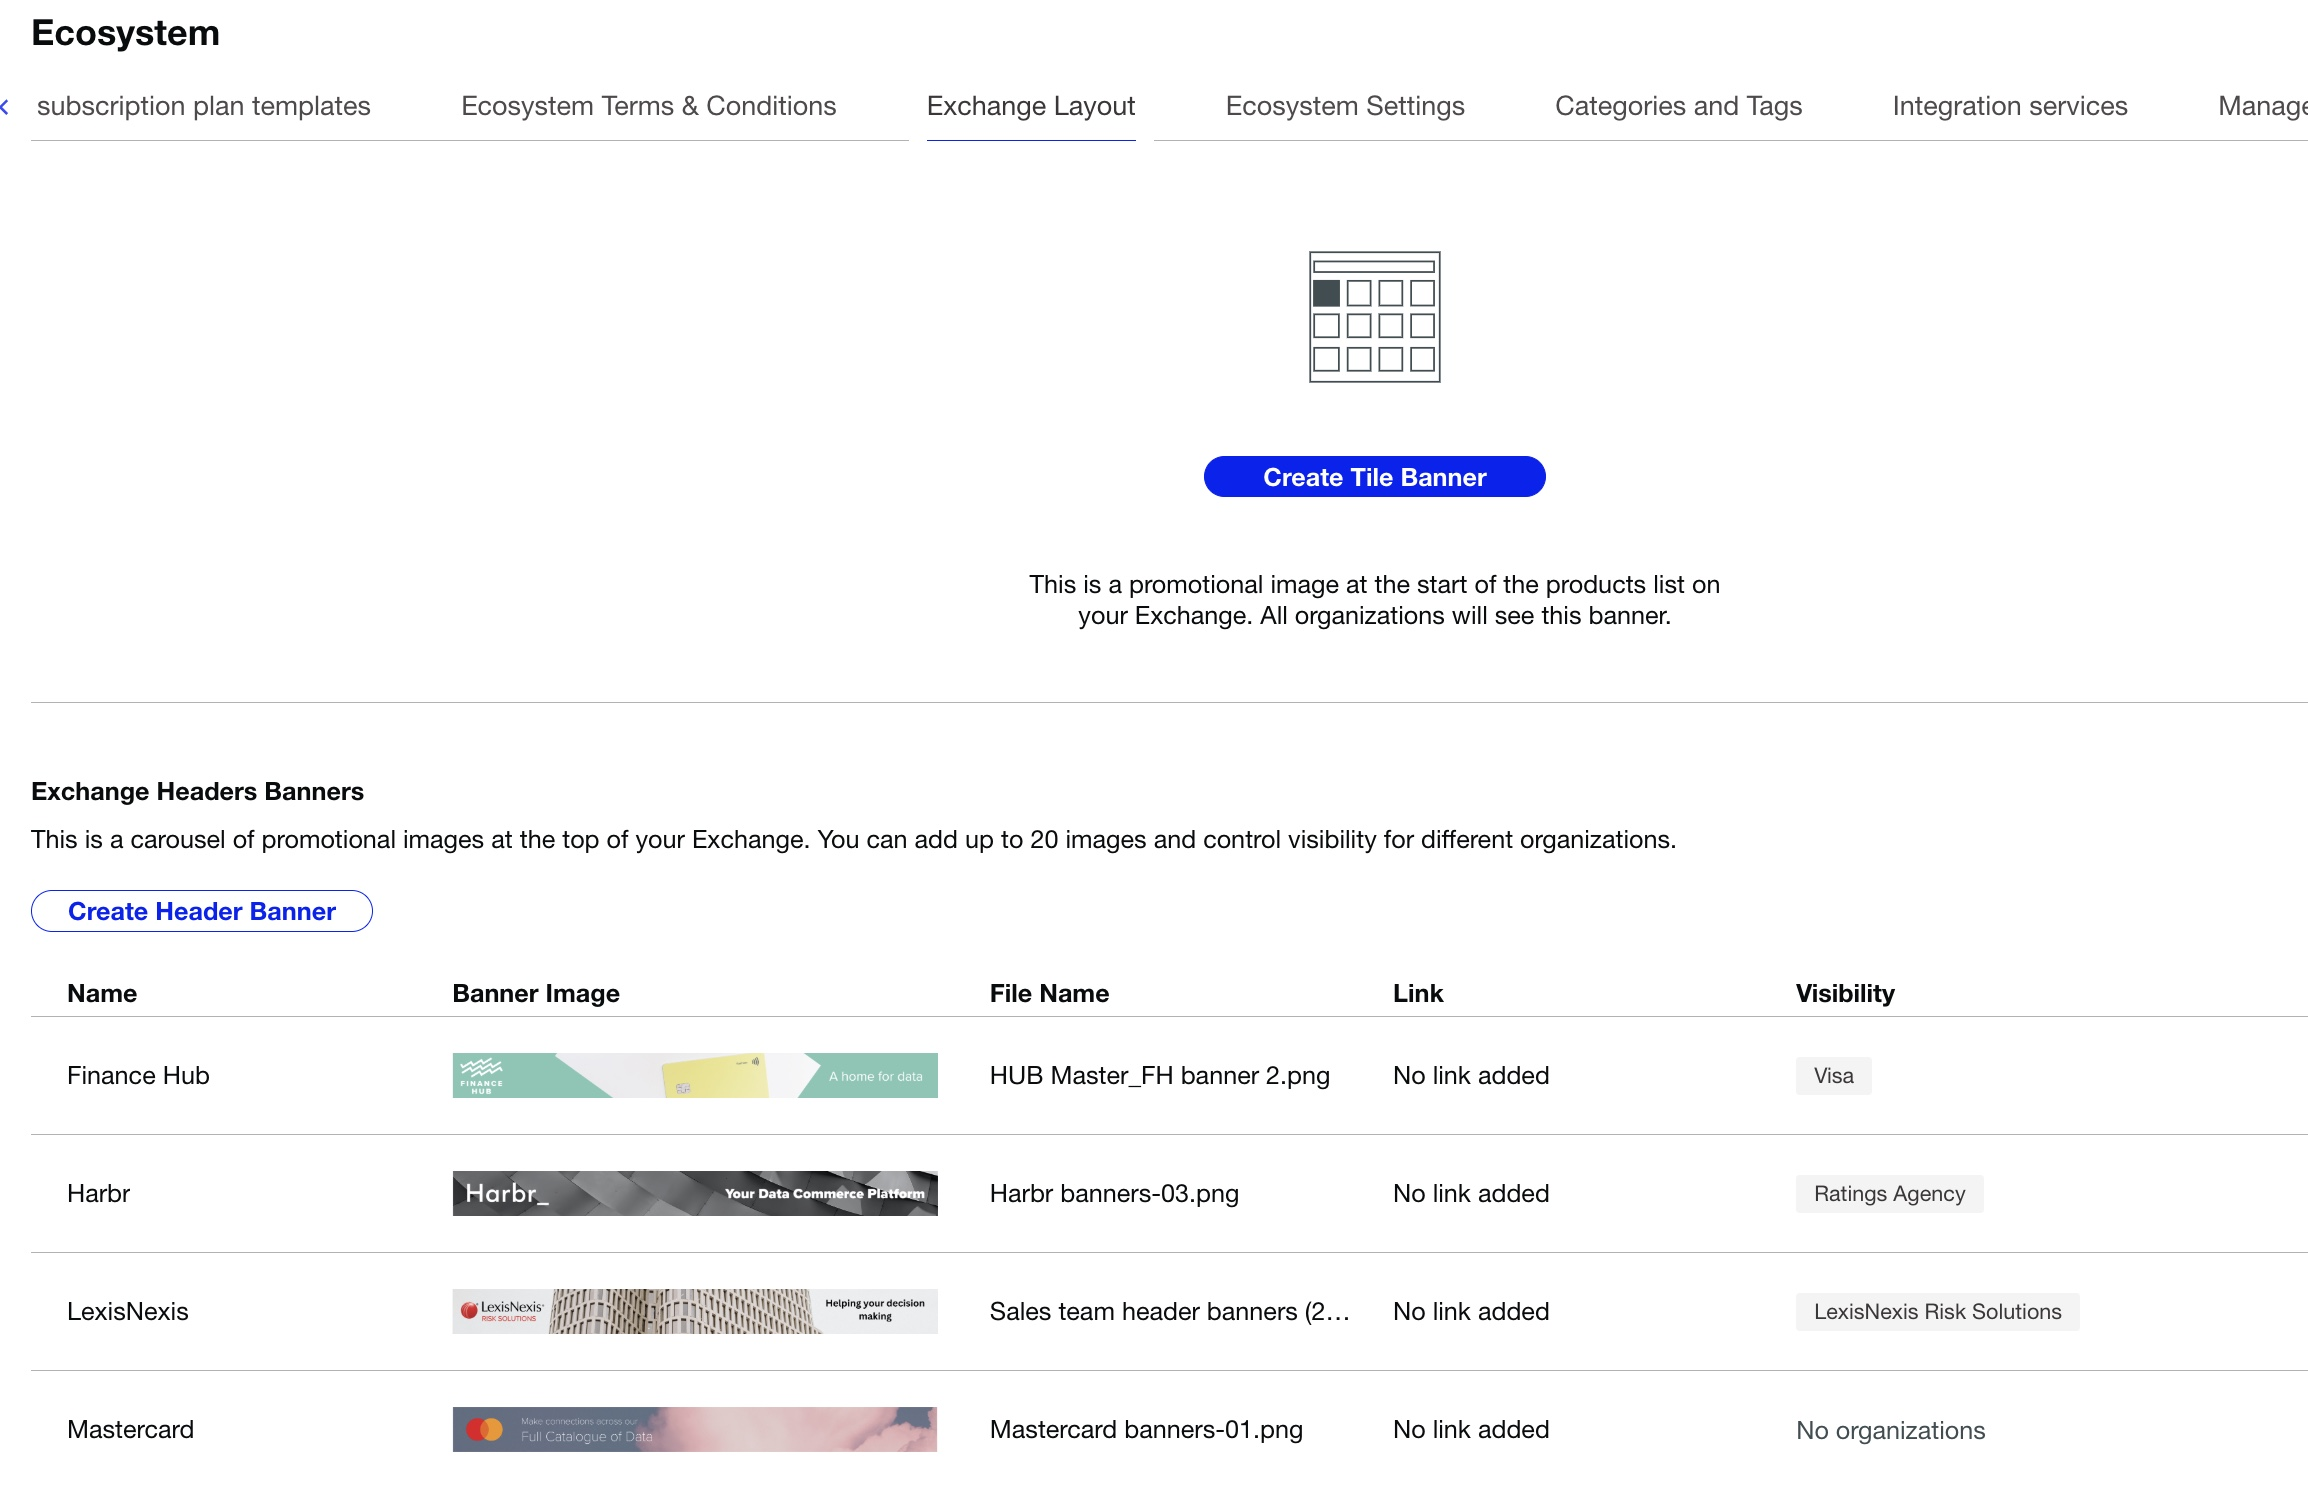The image size is (2308, 1486).
Task: Click the Mastercard banners-01.png file name
Action: [1145, 1429]
